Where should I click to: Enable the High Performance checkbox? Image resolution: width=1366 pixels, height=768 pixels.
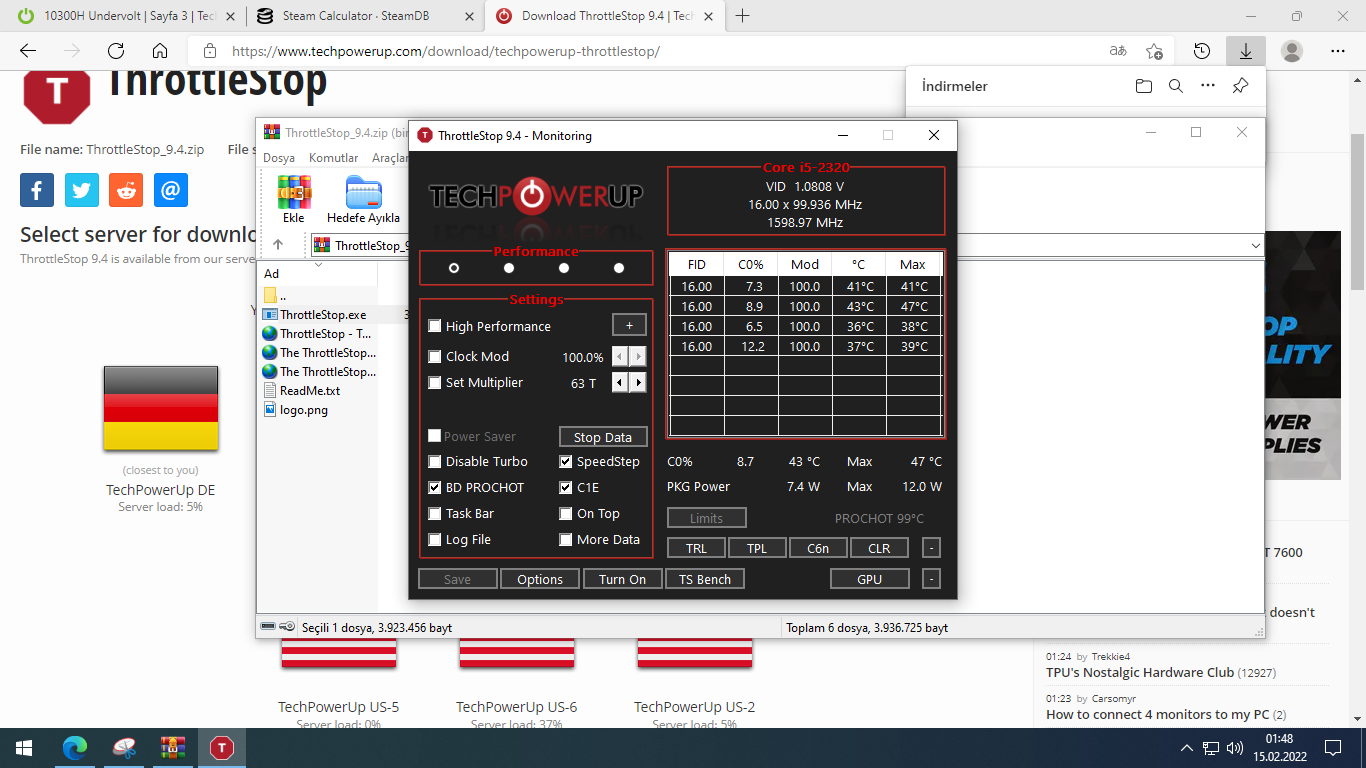point(435,326)
